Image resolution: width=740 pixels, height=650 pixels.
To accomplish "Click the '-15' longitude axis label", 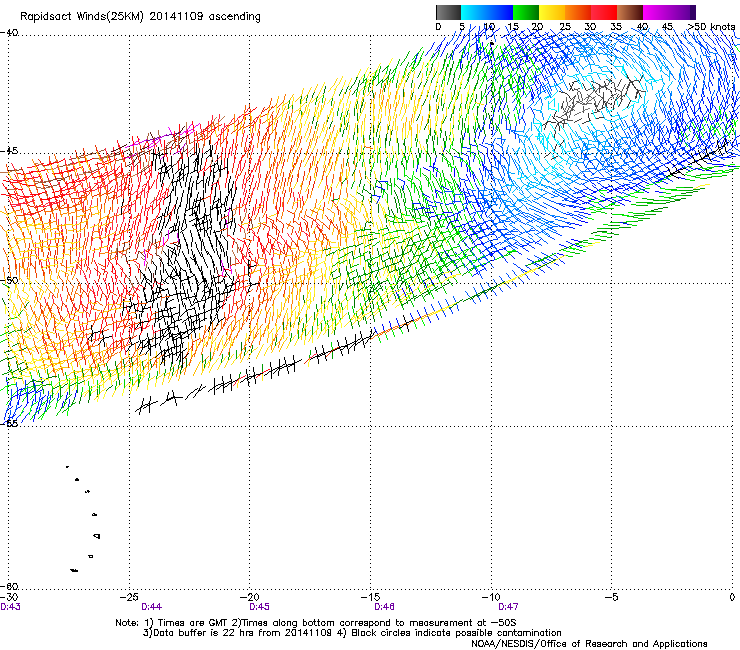I will coord(370,597).
